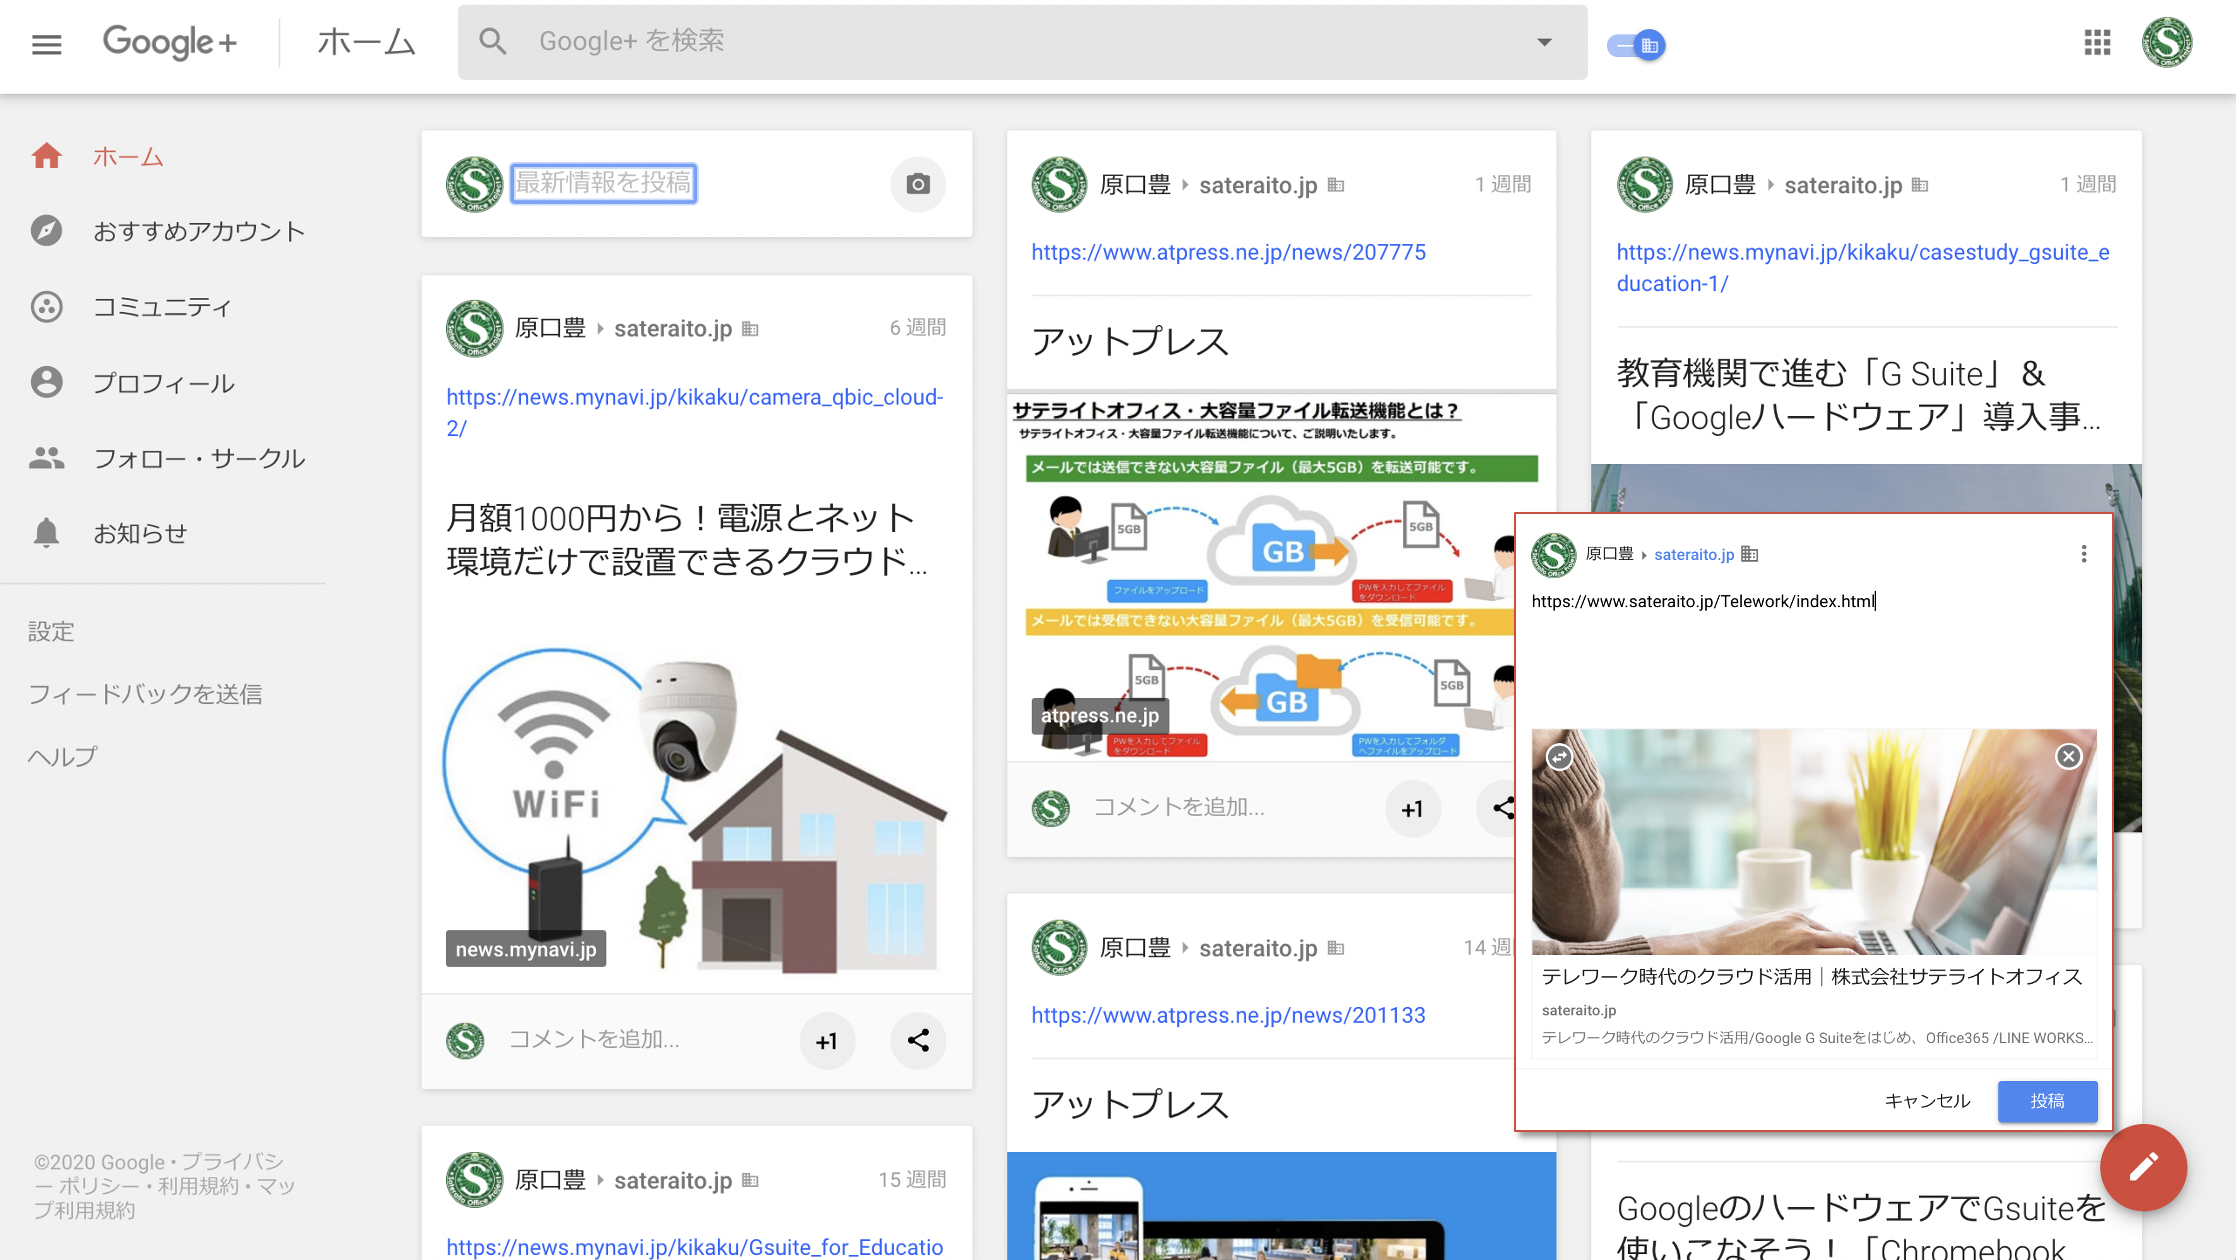Remove link preview with X icon

click(2069, 757)
